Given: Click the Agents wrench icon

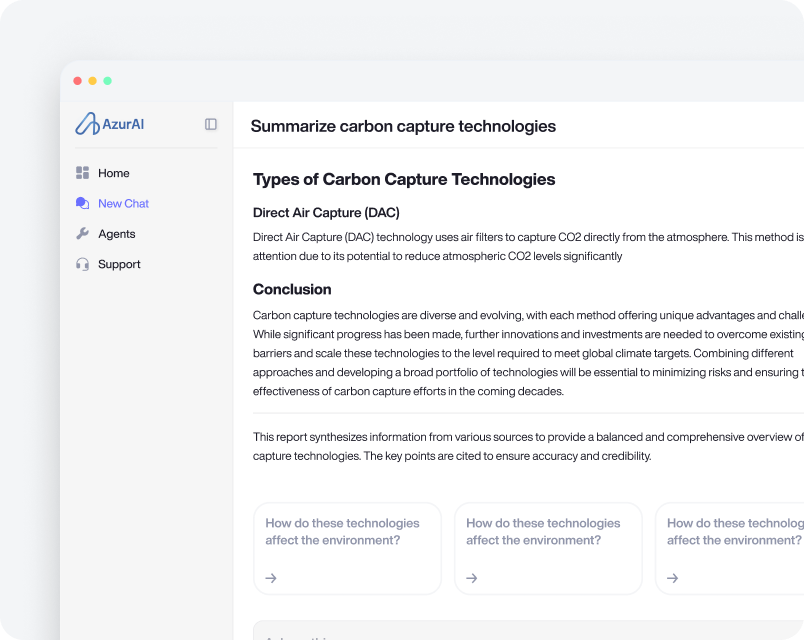Looking at the screenshot, I should (x=82, y=234).
